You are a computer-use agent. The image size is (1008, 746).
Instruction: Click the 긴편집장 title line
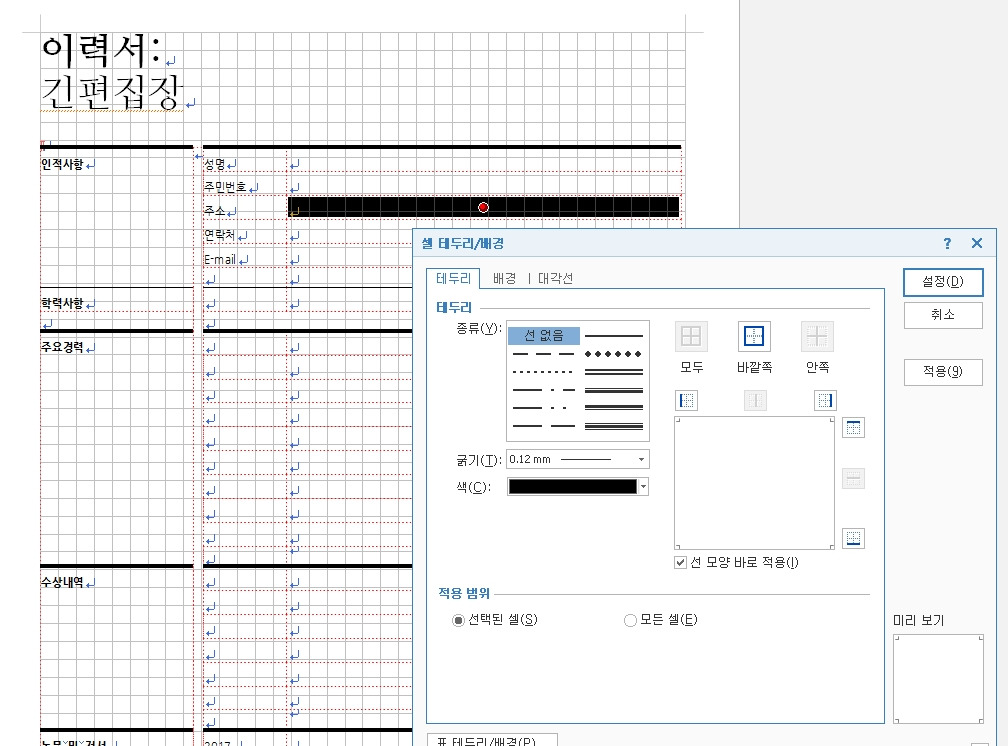(x=112, y=92)
